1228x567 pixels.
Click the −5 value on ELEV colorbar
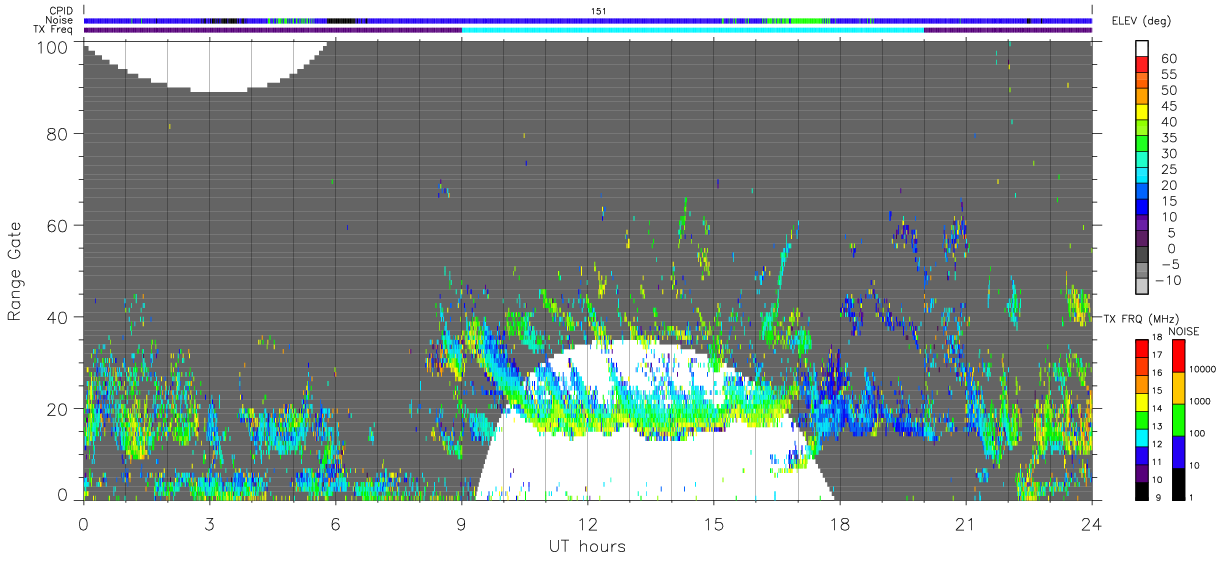(1172, 264)
